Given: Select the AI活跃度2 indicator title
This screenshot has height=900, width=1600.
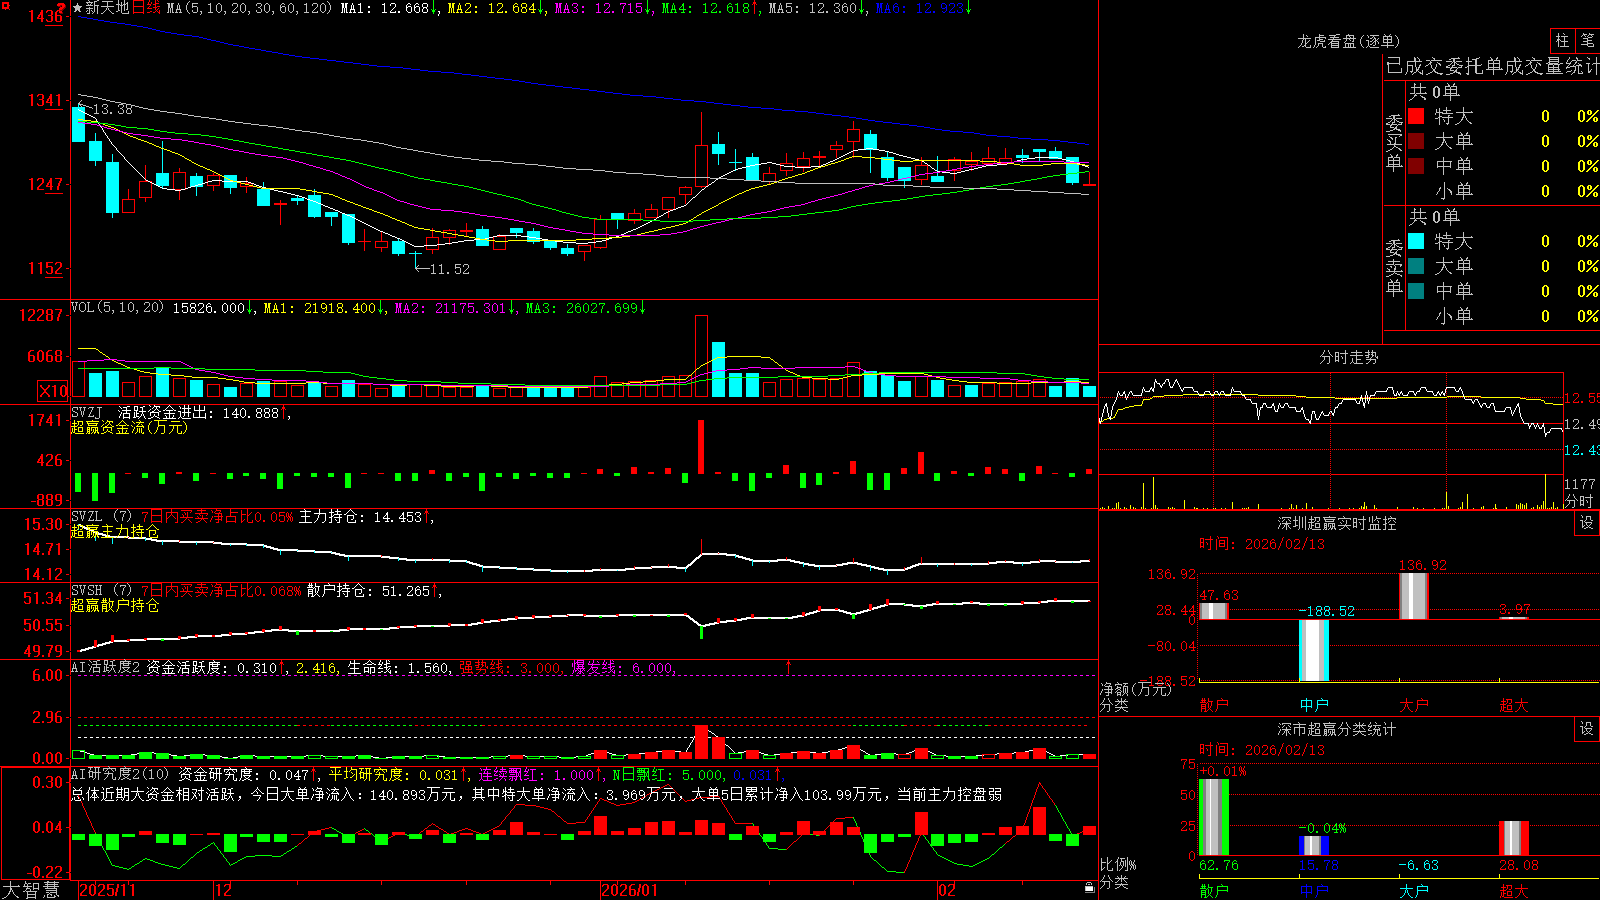Looking at the screenshot, I should [106, 667].
